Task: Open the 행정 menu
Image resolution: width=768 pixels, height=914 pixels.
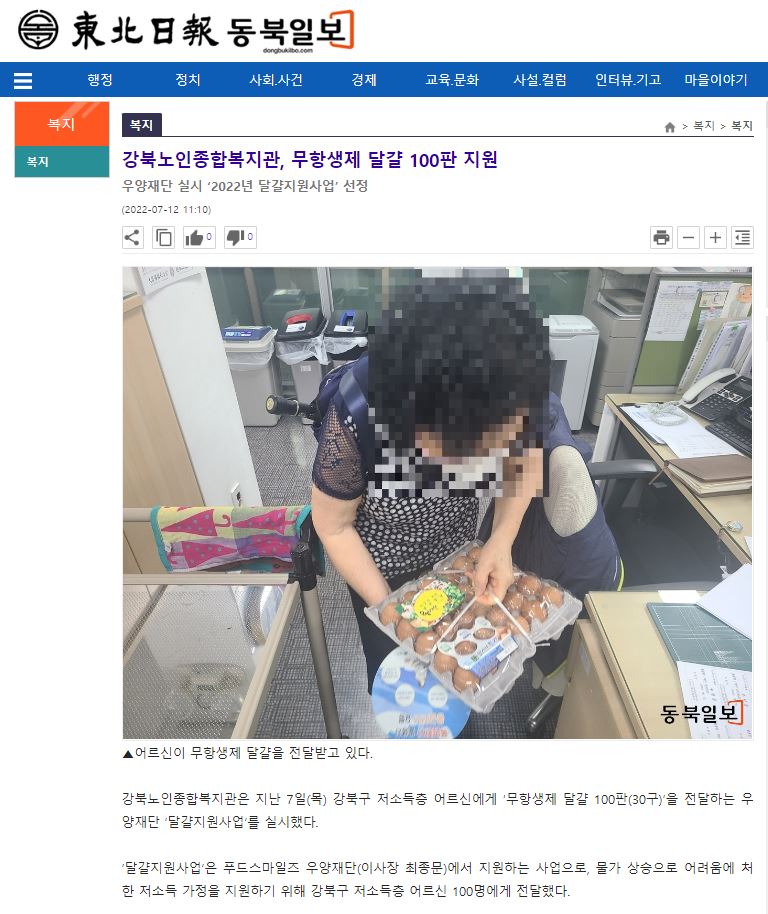Action: pyautogui.click(x=100, y=80)
